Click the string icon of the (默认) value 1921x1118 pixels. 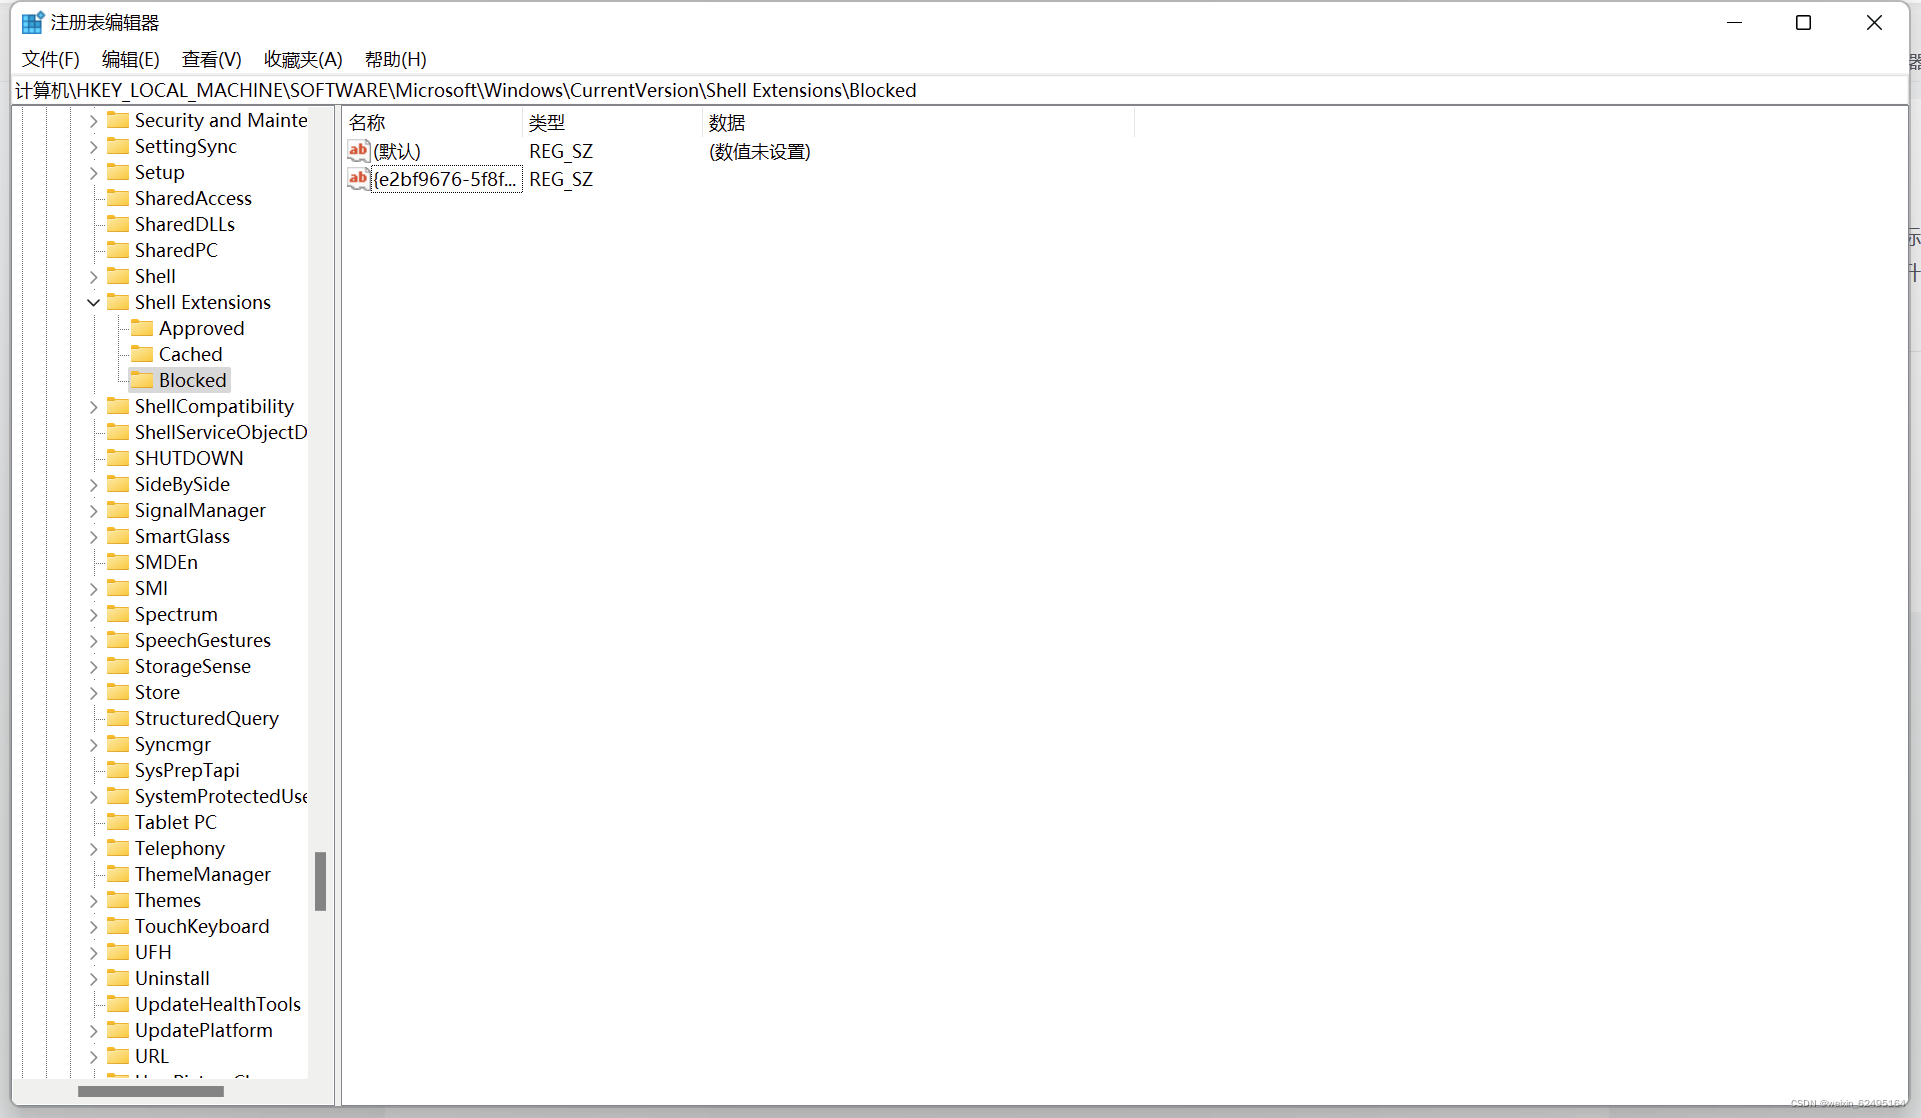pyautogui.click(x=358, y=151)
